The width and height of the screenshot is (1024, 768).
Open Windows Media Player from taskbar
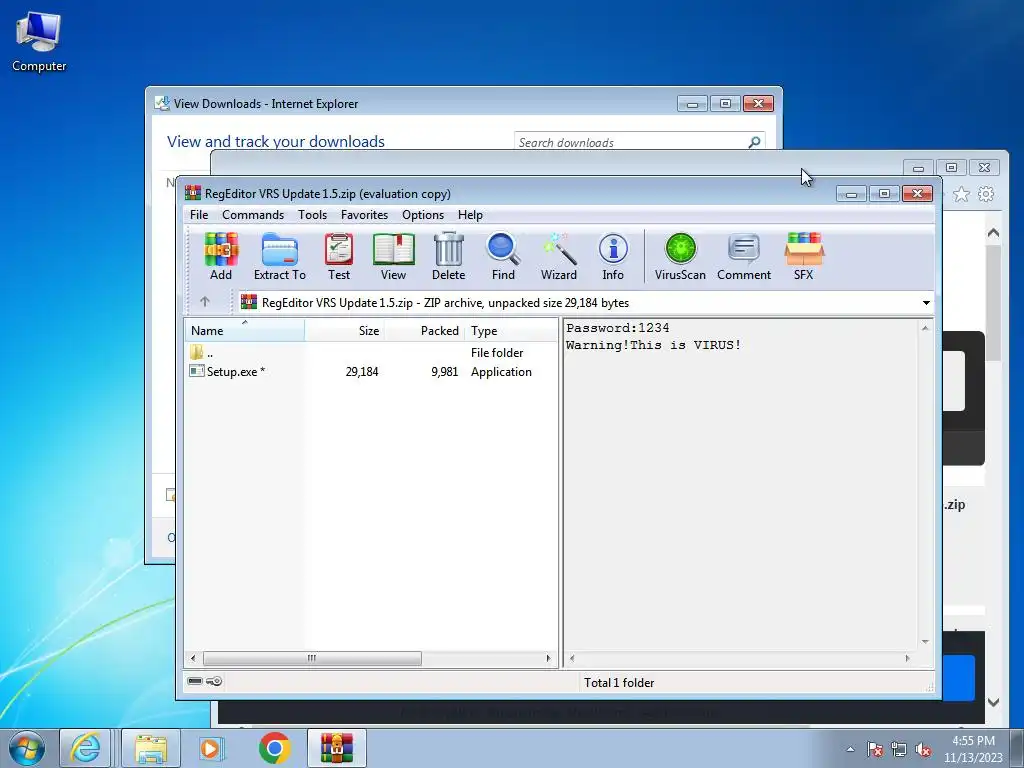(211, 748)
